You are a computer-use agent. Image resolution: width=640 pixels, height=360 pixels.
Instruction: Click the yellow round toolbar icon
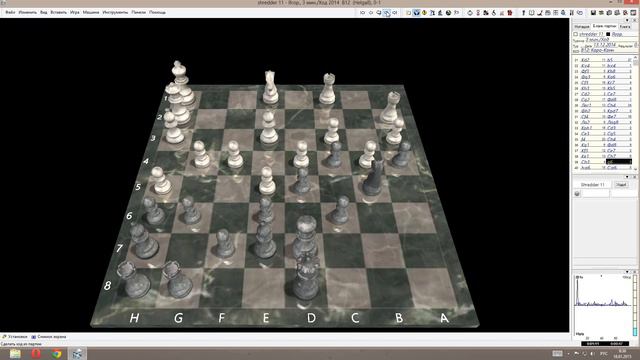(424, 13)
